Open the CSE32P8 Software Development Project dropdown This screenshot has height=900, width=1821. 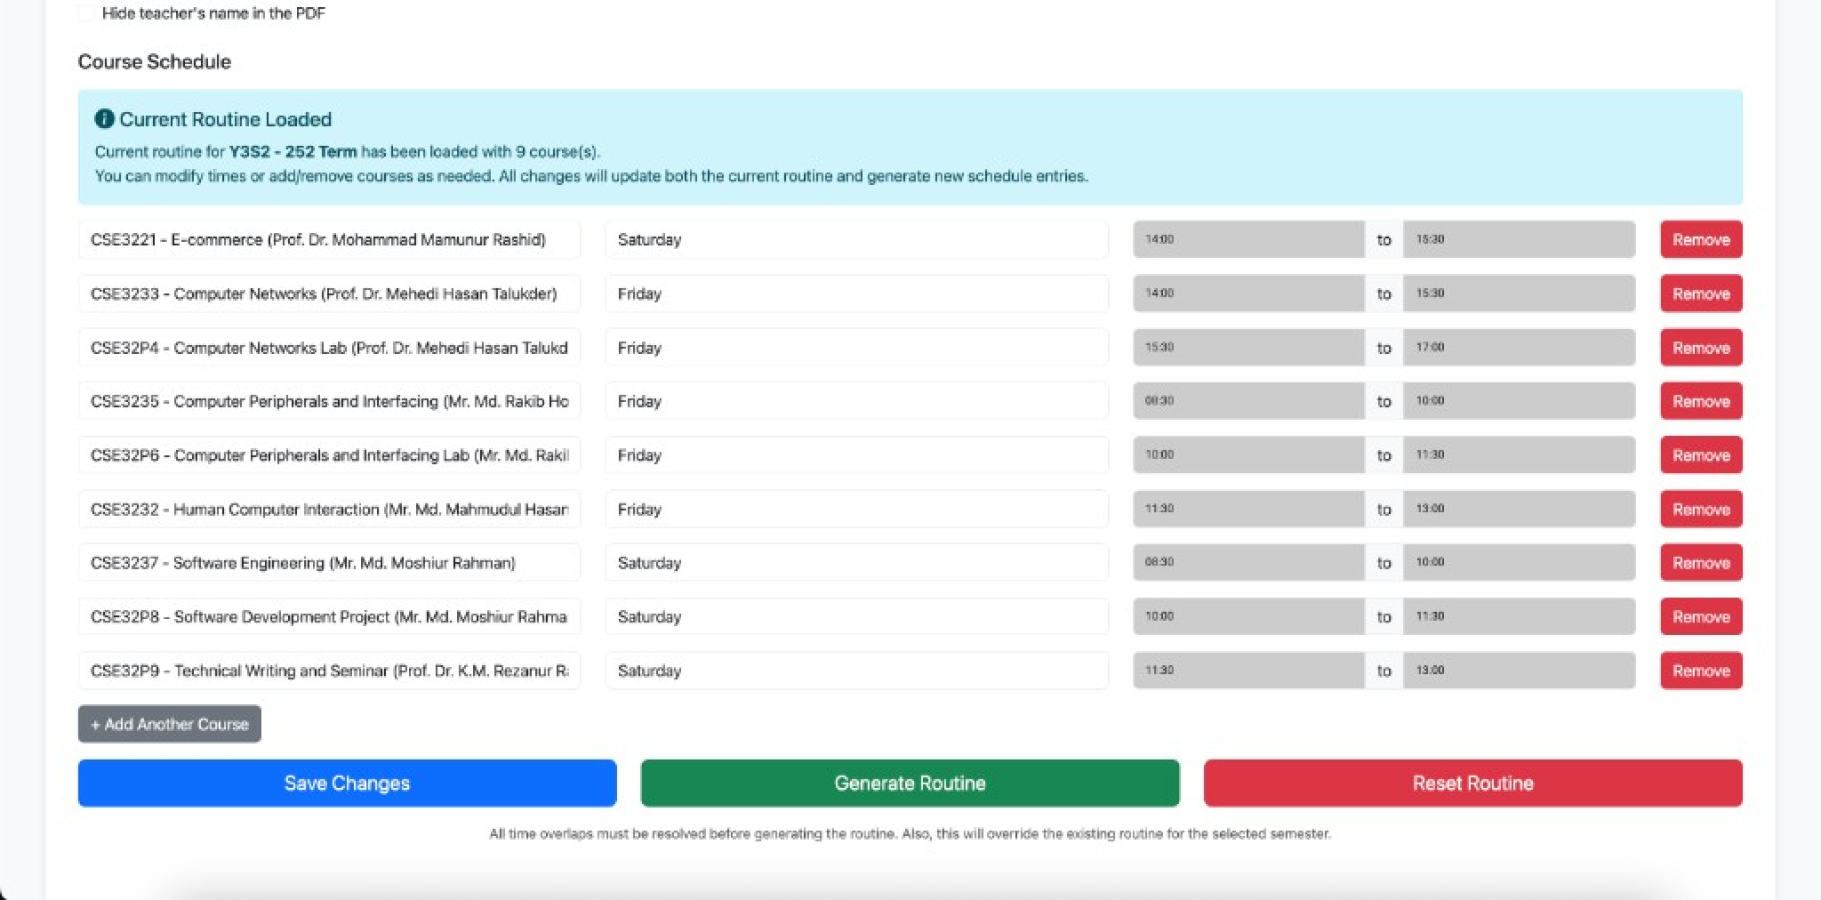click(x=329, y=617)
